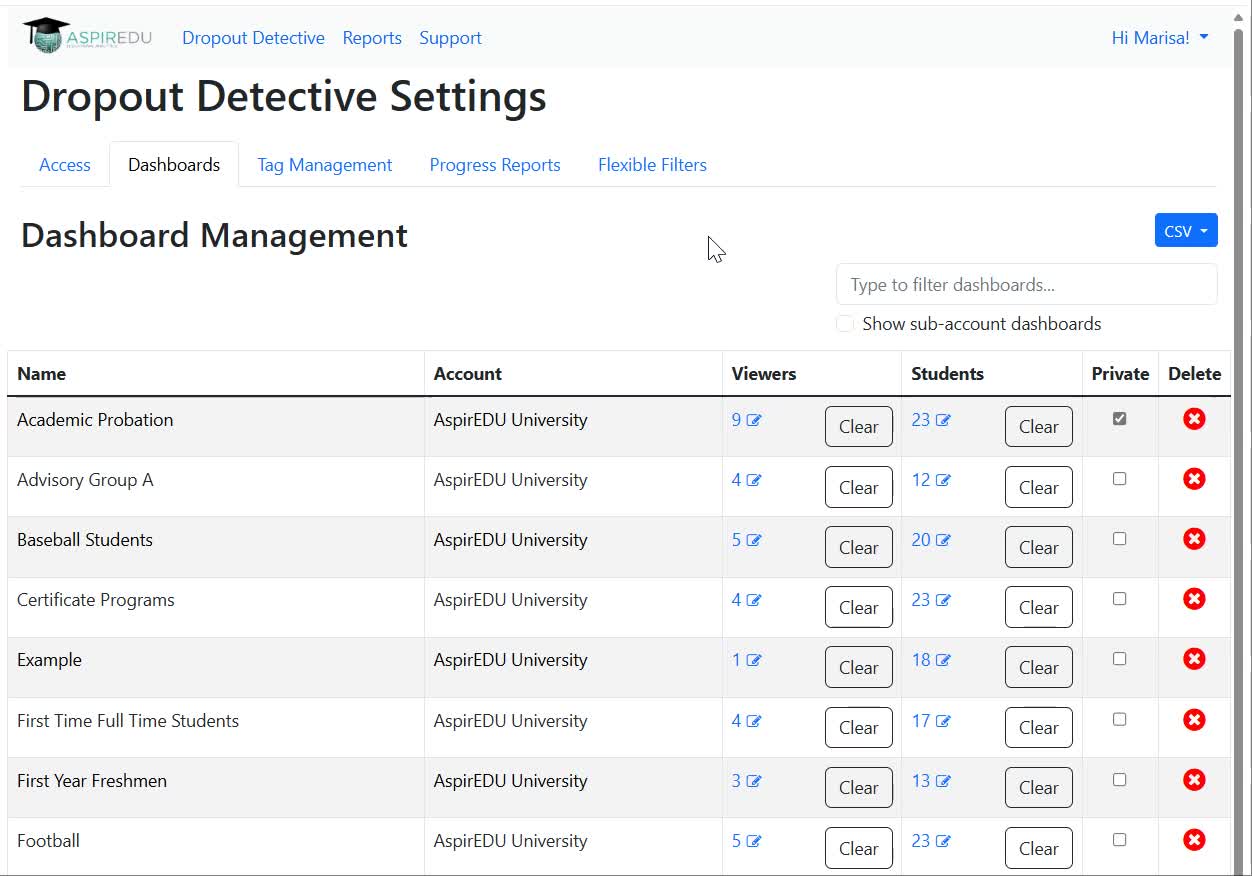
Task: Edit viewers for Certificate Programs
Action: point(754,600)
